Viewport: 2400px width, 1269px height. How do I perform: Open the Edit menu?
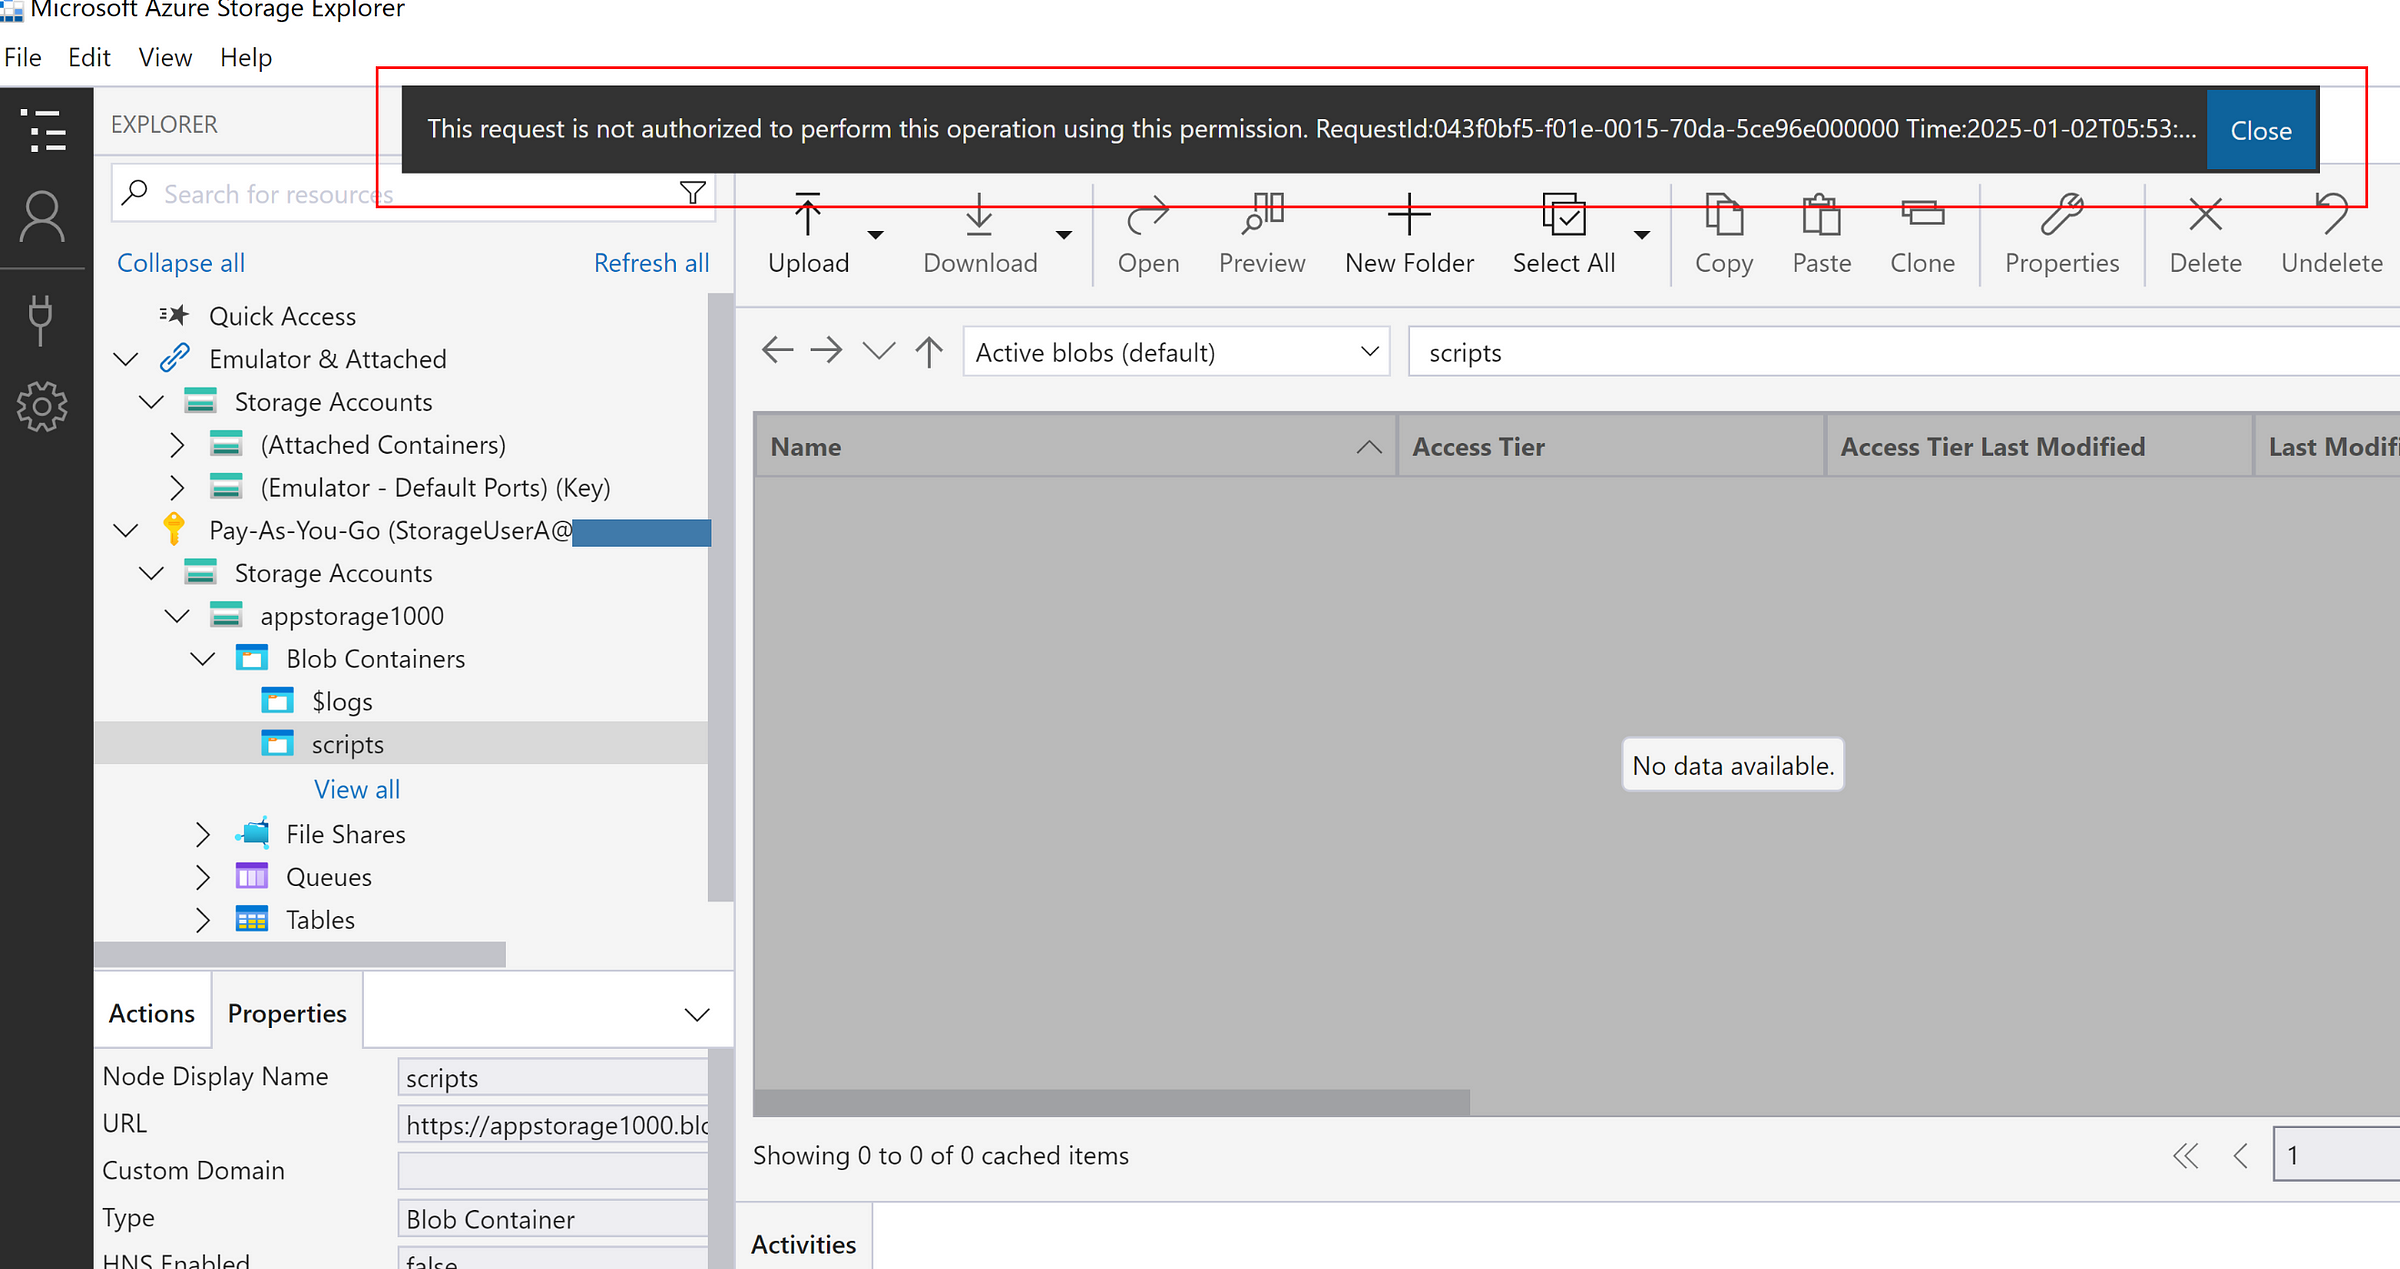89,57
